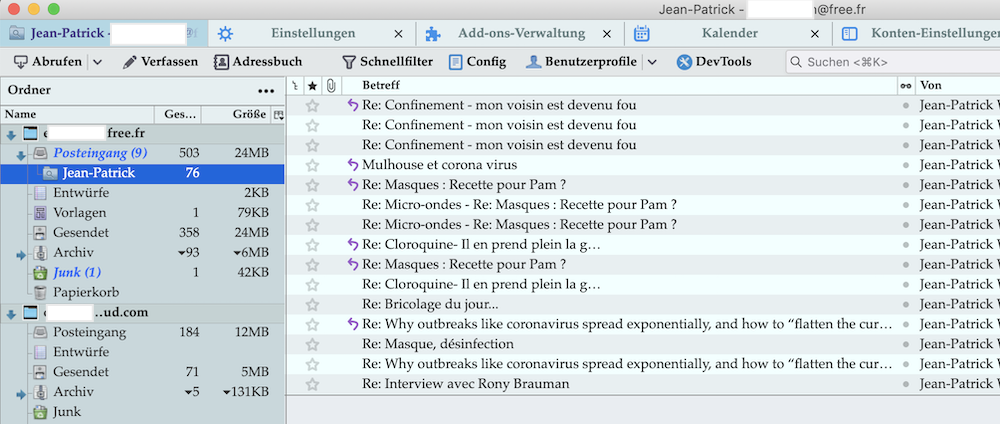Star the 'Re: Bricolage du jour...' message
The height and width of the screenshot is (424, 1000).
point(312,304)
